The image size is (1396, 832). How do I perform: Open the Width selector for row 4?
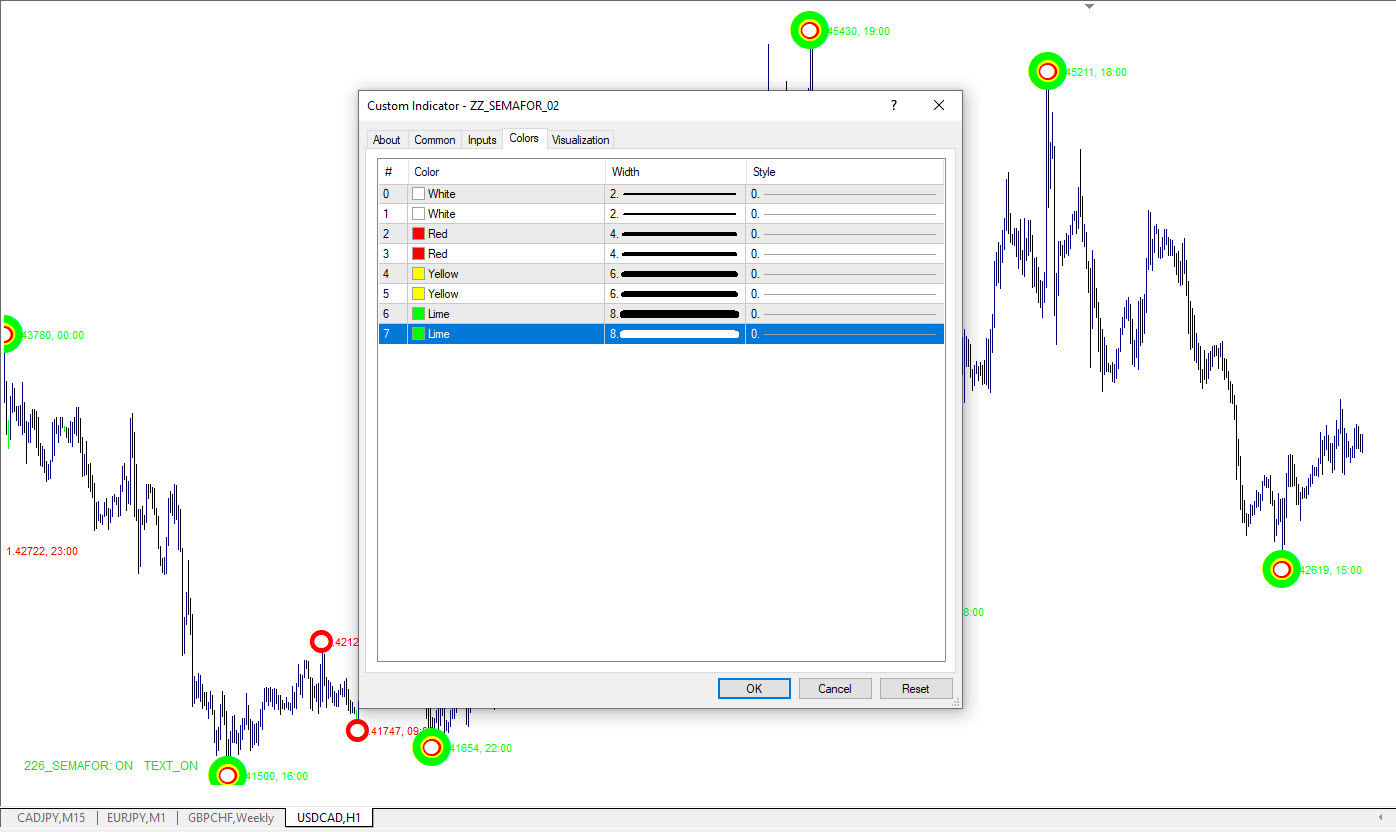[x=675, y=274]
